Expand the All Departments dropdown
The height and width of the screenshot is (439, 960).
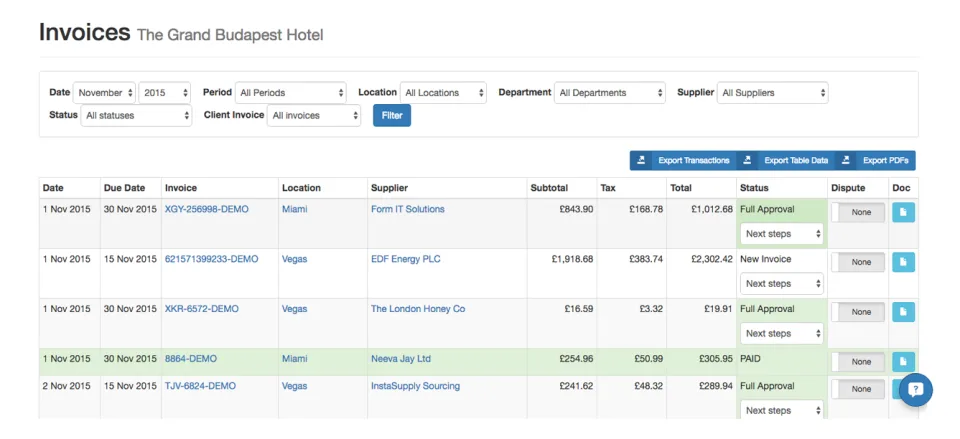[x=610, y=93]
